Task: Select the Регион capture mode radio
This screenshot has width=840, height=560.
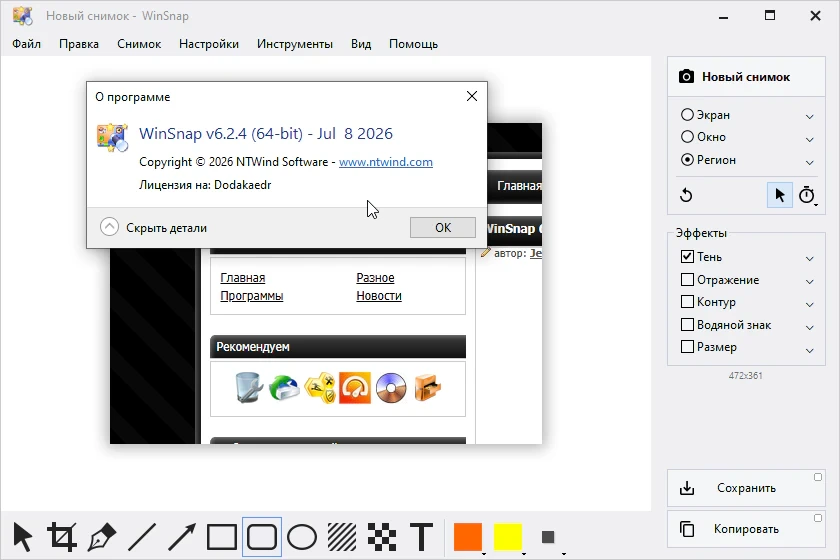Action: pos(687,160)
